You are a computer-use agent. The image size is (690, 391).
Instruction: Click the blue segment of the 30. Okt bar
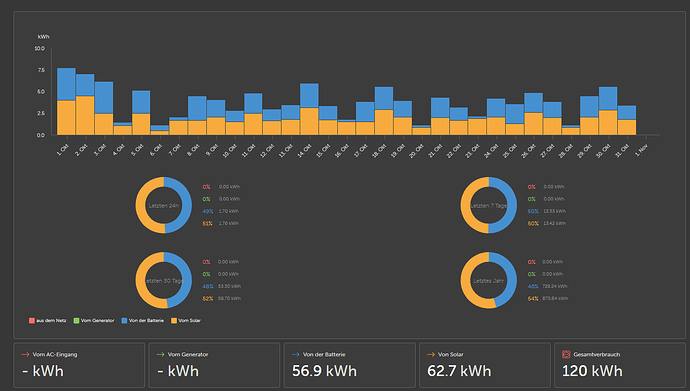click(x=608, y=99)
